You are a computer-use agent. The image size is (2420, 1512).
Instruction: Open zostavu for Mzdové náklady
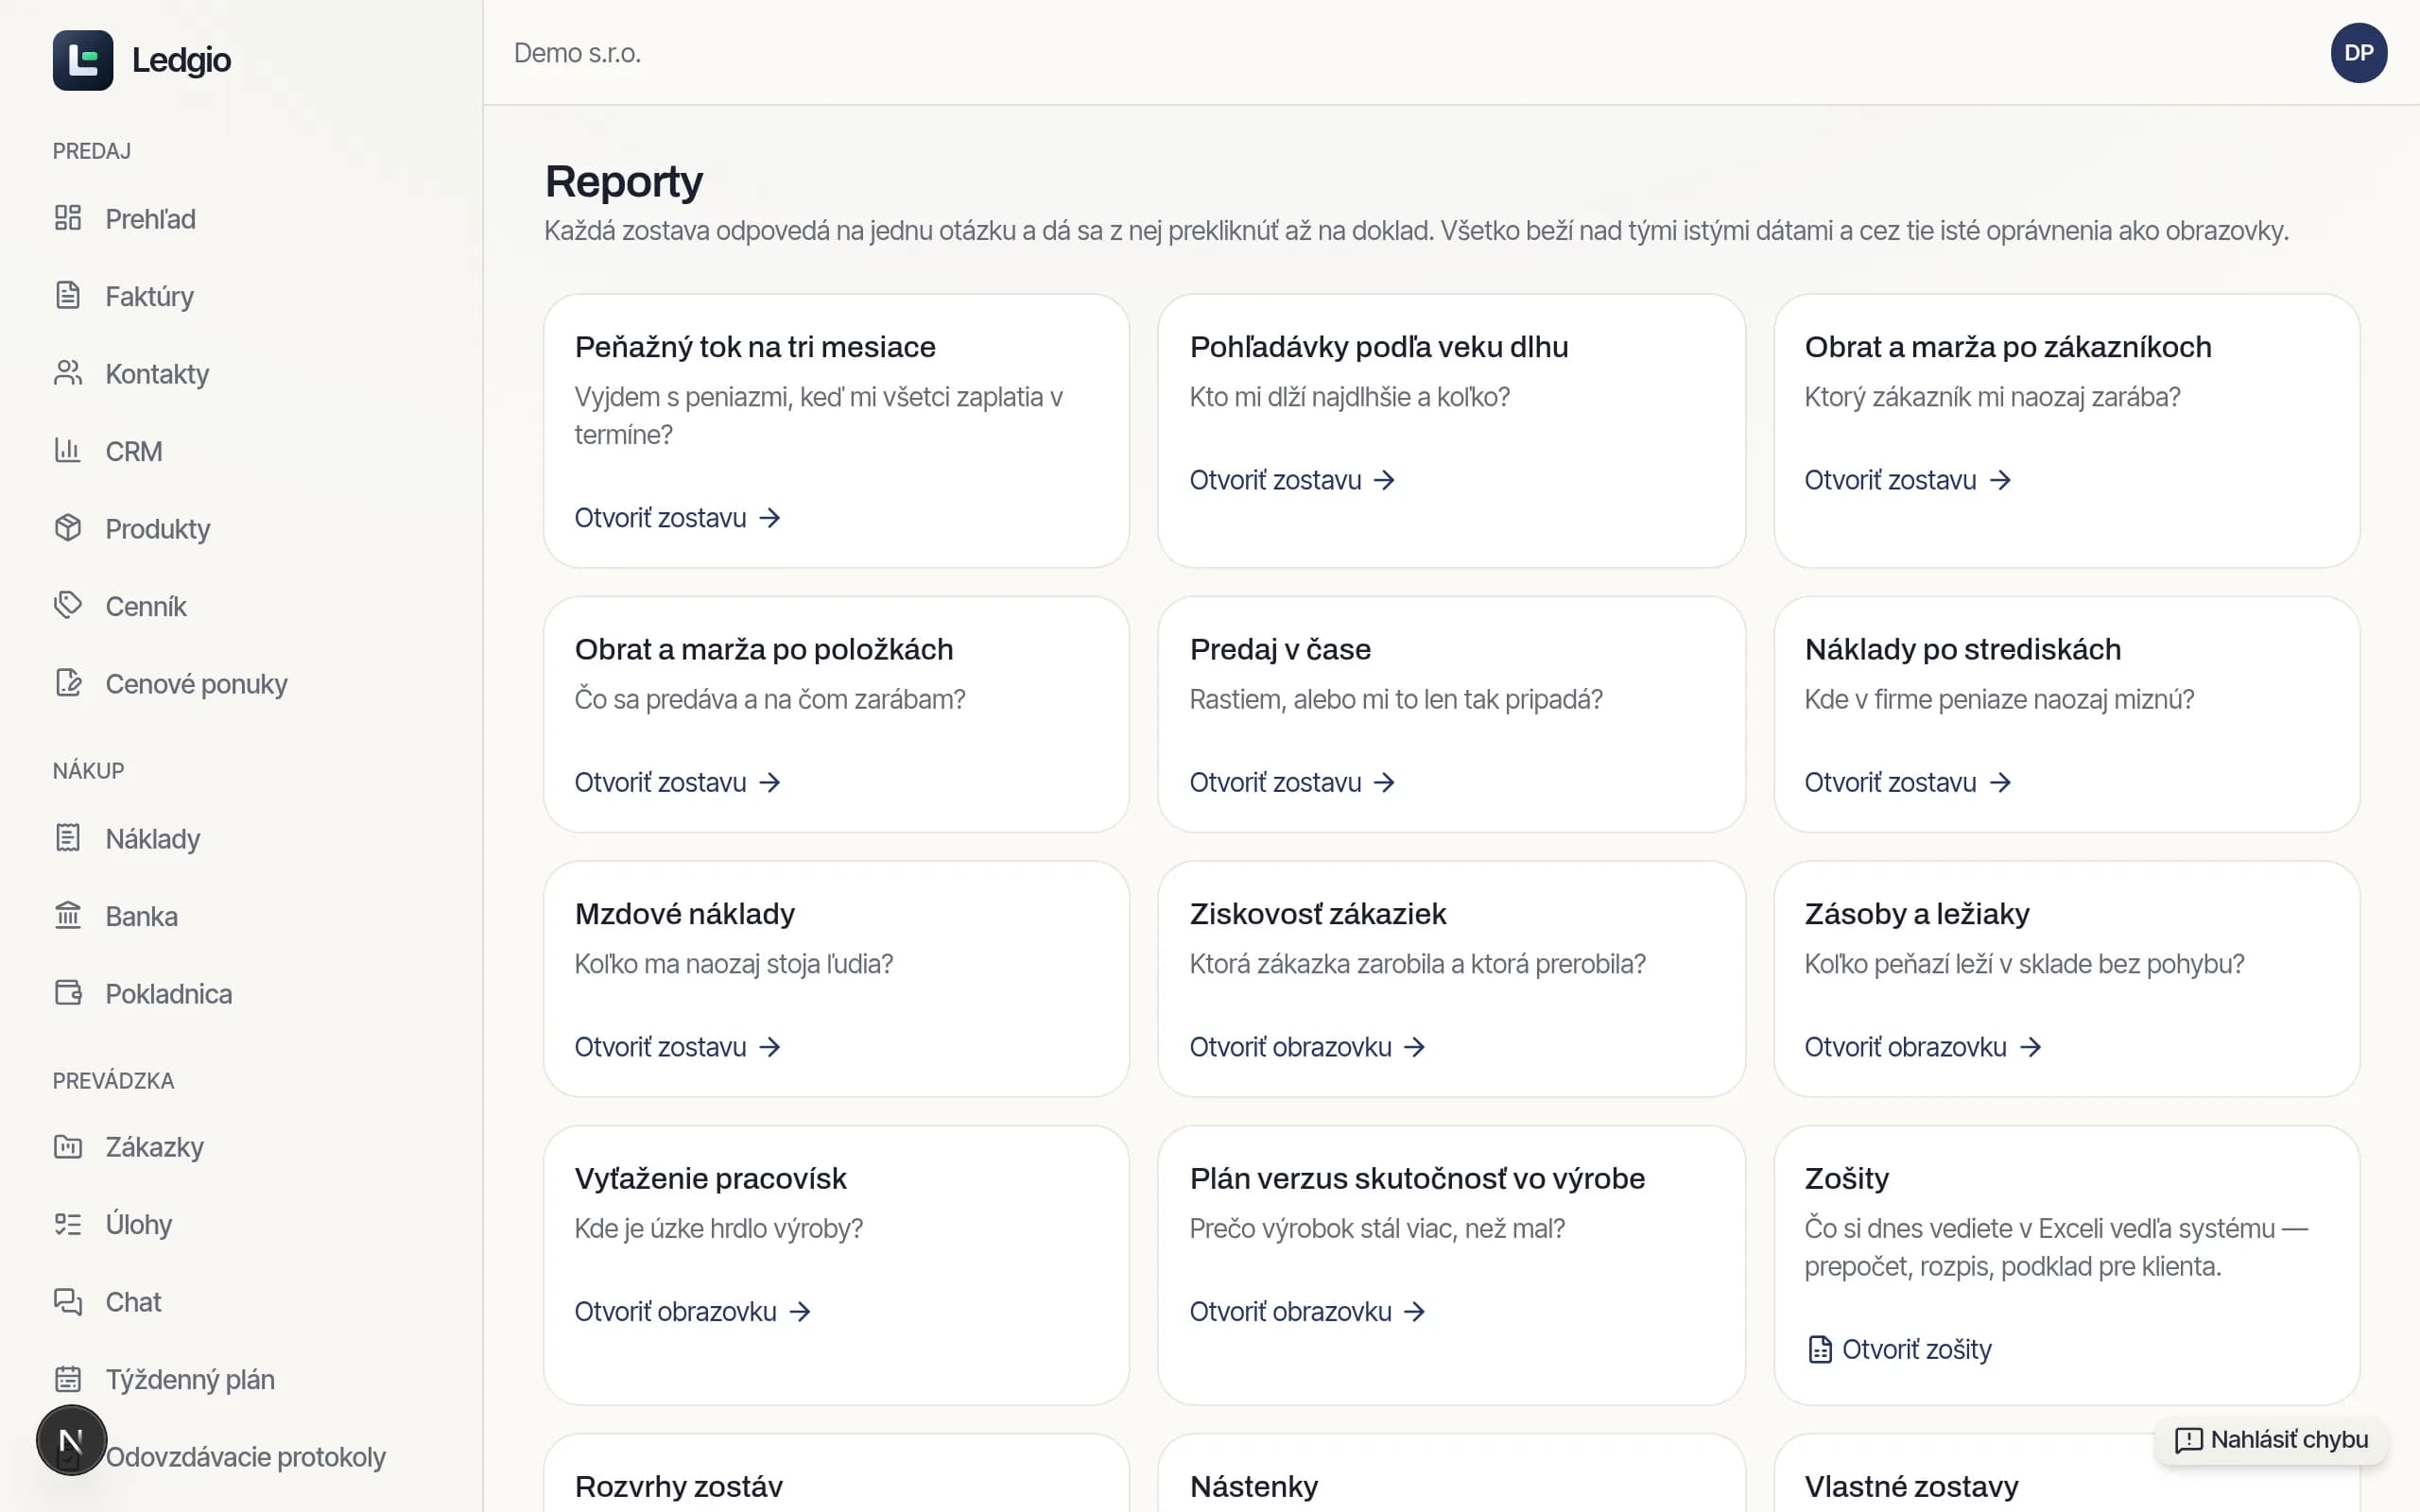click(677, 1047)
